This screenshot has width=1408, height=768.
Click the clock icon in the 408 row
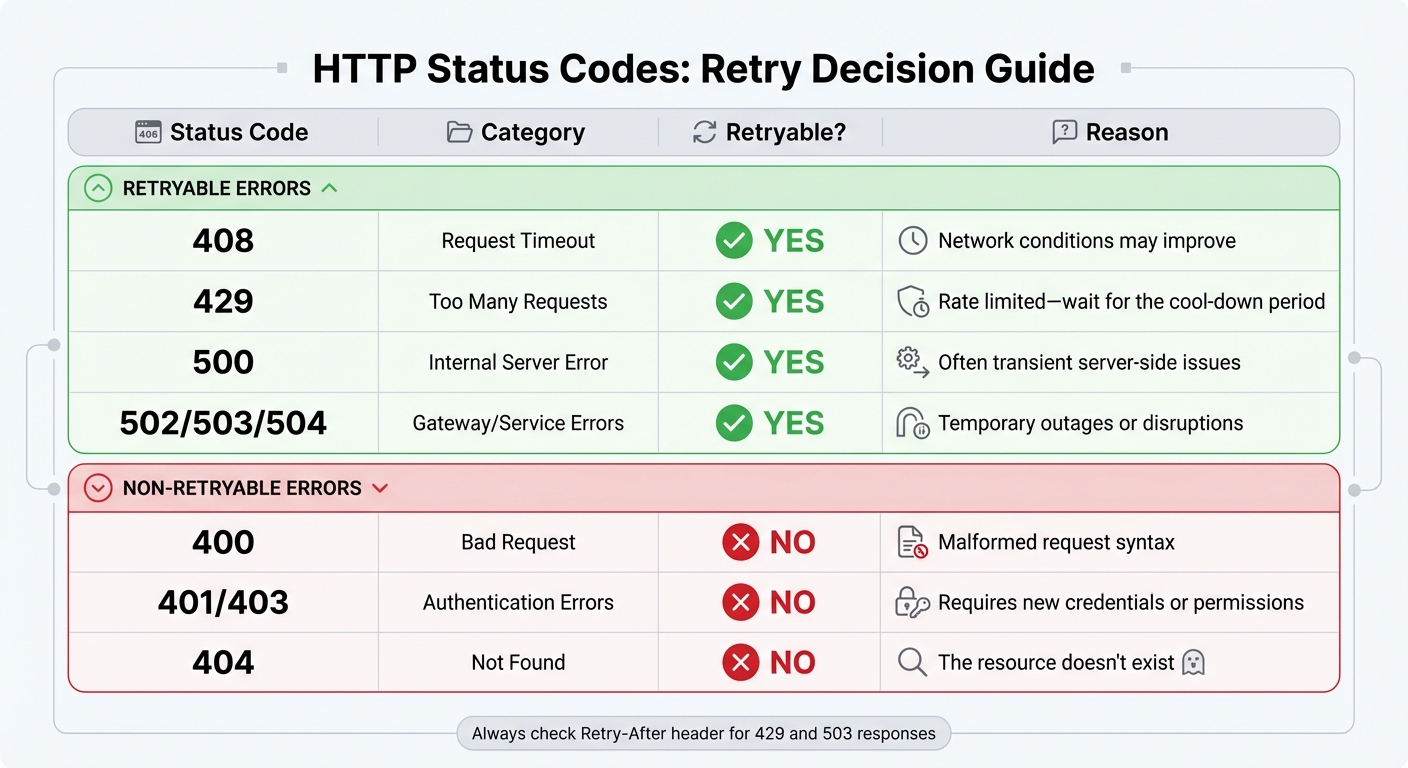[913, 241]
